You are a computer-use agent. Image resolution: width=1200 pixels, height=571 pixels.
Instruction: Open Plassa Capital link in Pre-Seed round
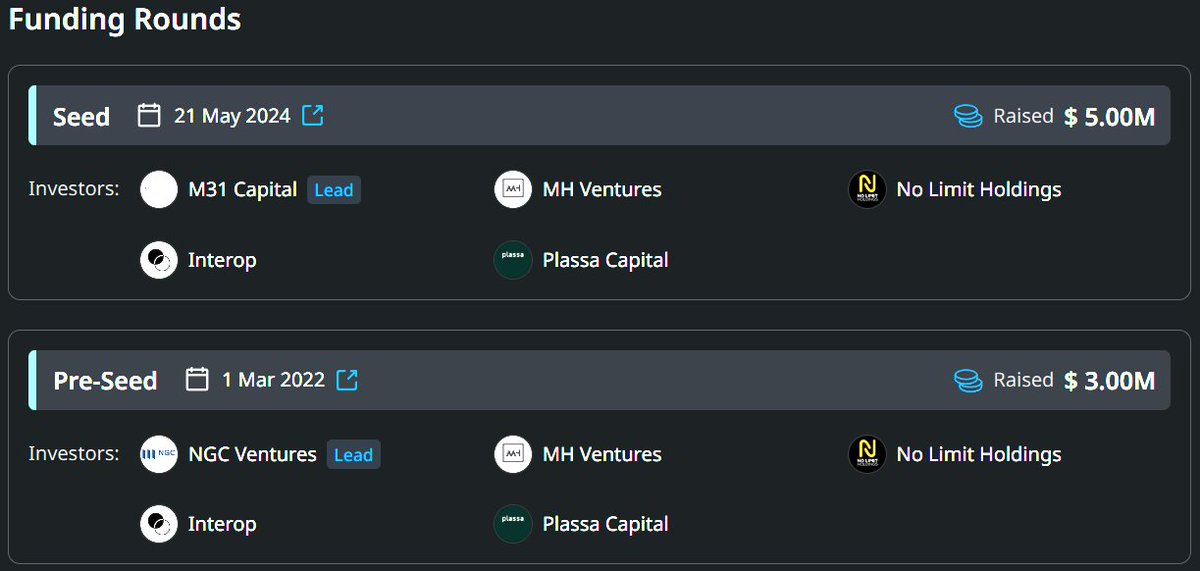click(605, 524)
